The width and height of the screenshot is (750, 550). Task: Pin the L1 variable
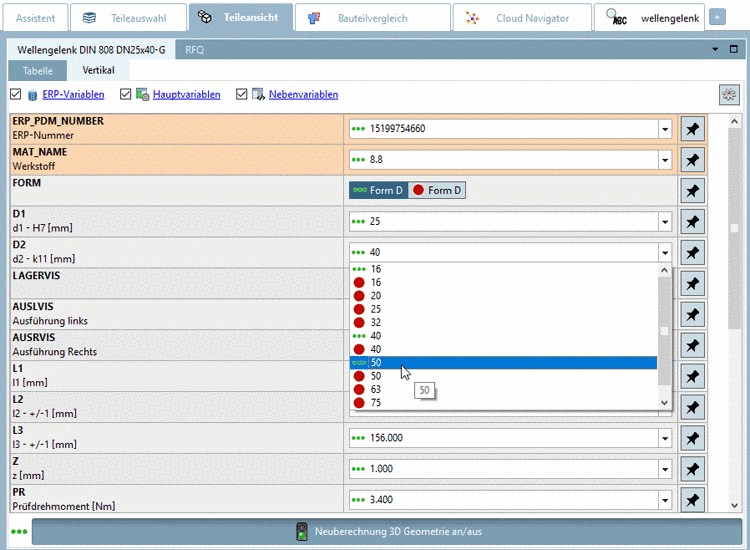[692, 376]
